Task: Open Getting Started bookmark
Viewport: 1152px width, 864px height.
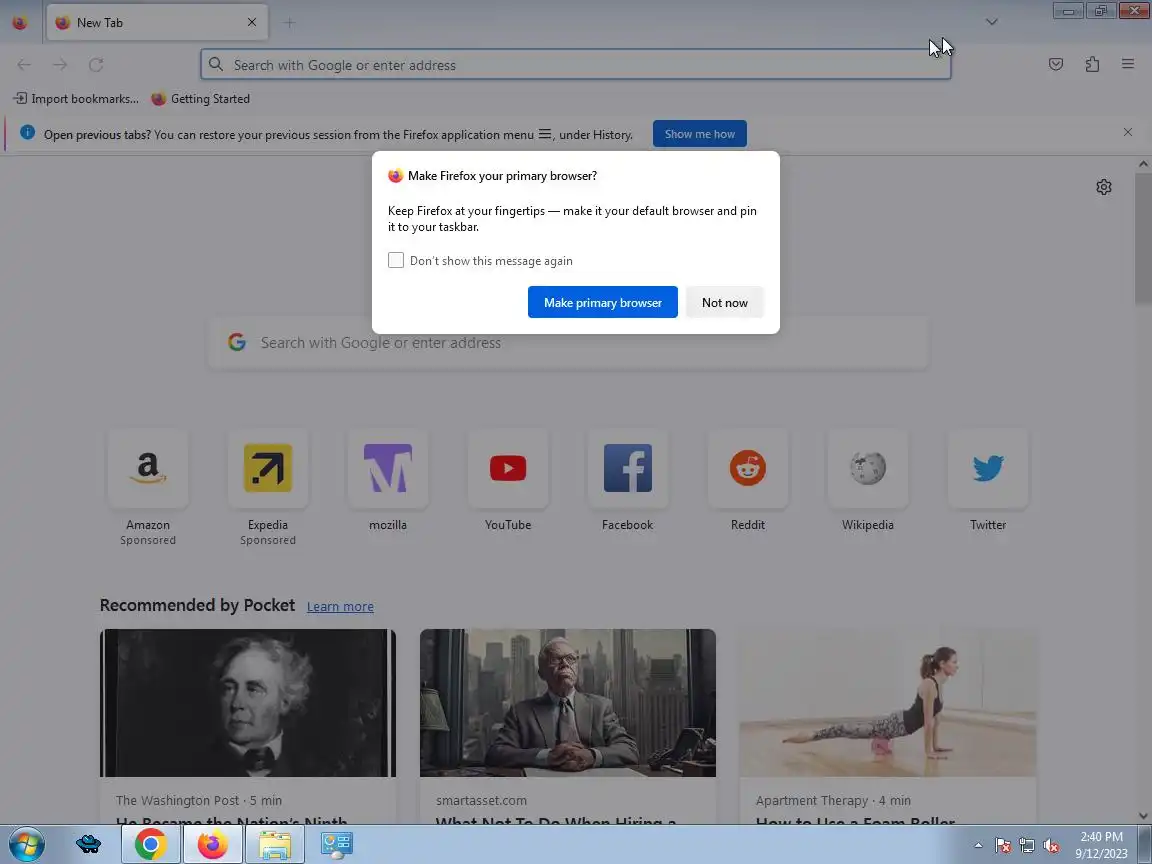Action: pyautogui.click(x=201, y=98)
